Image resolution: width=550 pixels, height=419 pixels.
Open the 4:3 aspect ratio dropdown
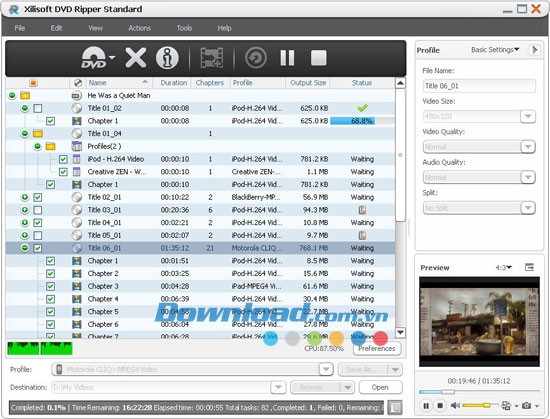click(x=504, y=268)
